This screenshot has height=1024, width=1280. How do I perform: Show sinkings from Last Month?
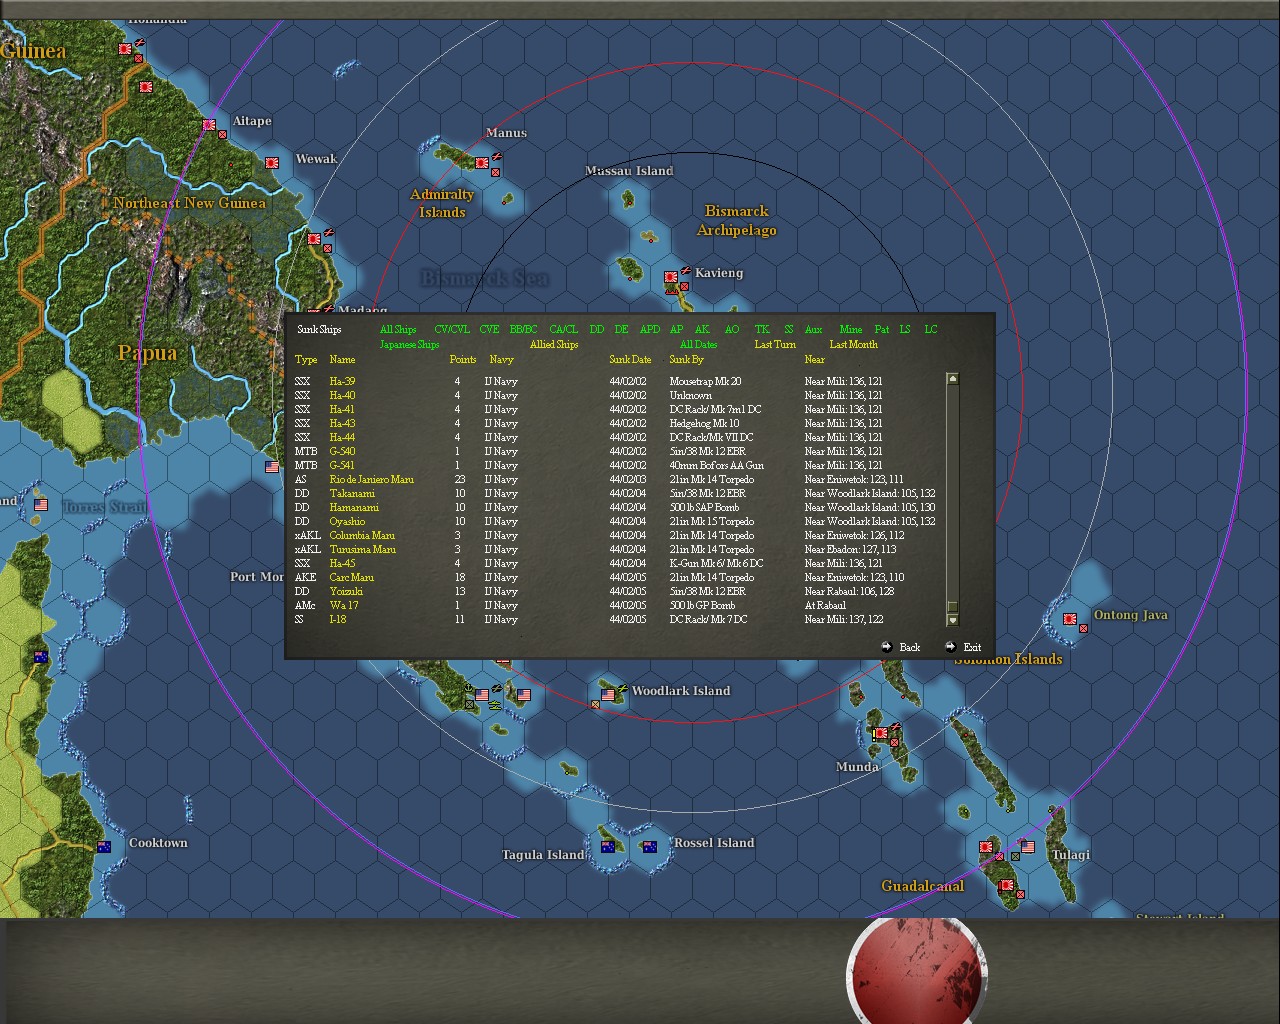tap(853, 344)
